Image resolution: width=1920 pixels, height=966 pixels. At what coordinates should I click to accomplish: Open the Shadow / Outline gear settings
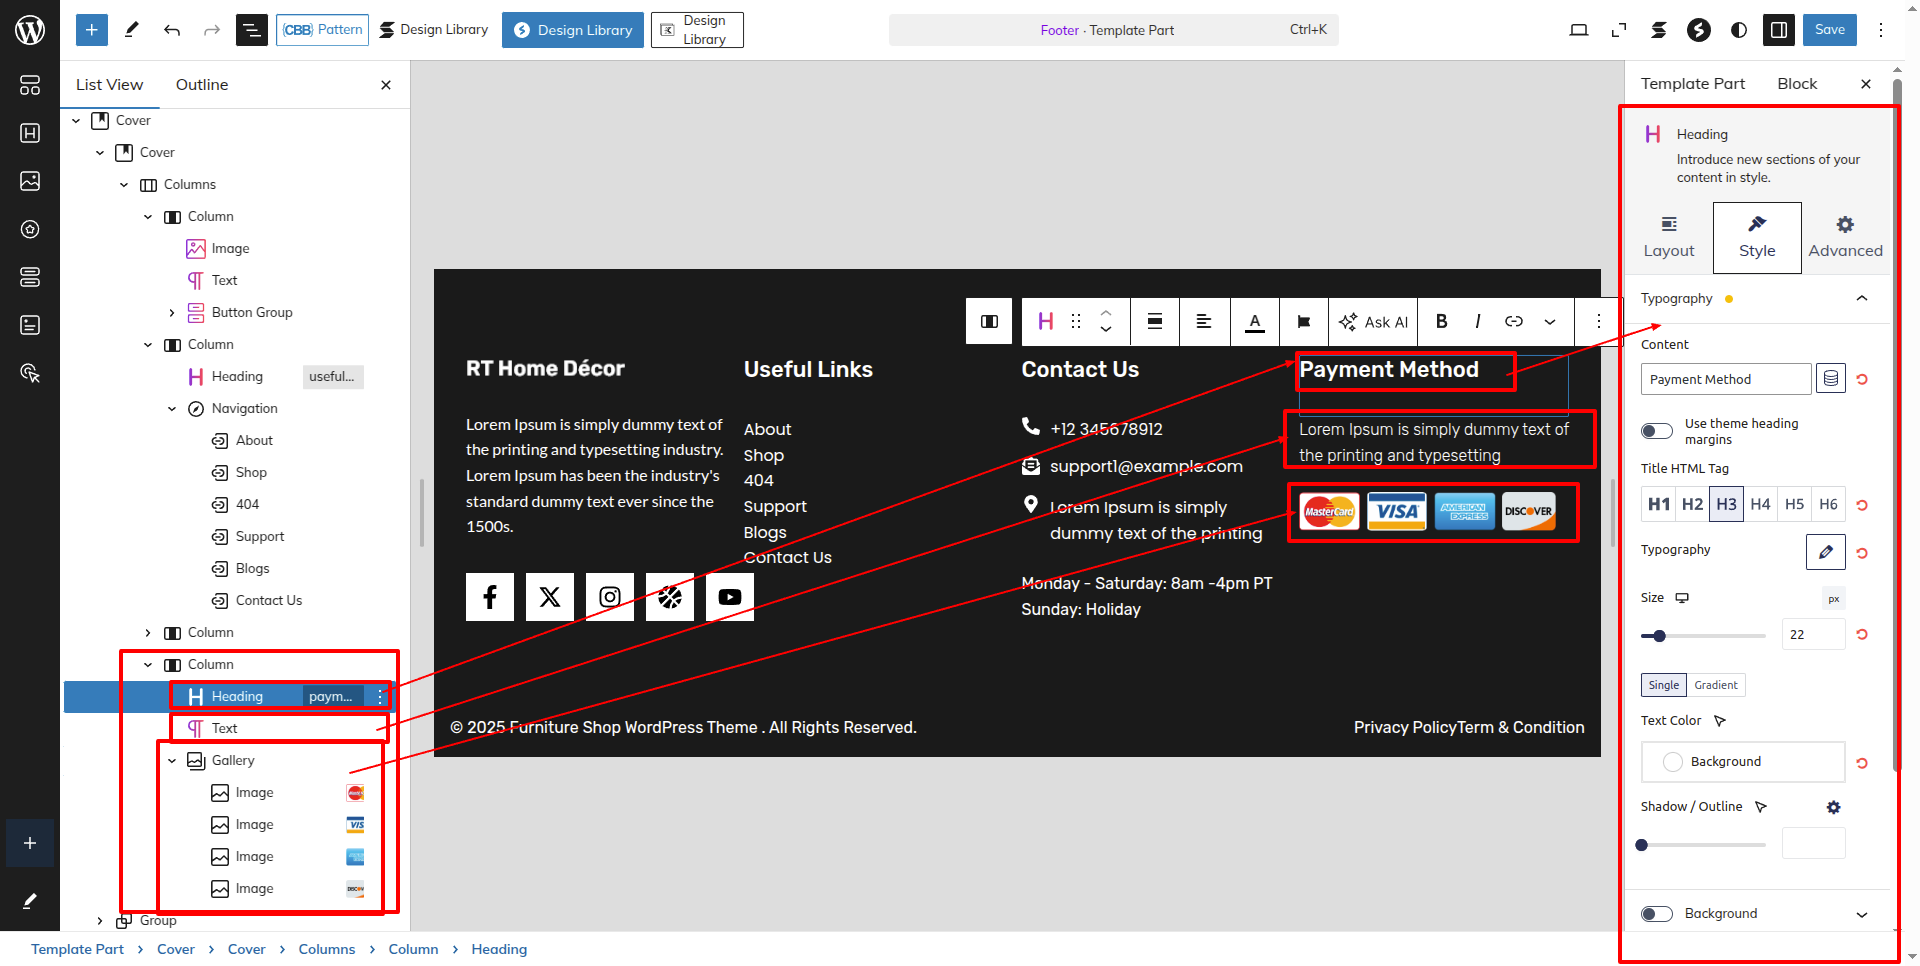1833,807
